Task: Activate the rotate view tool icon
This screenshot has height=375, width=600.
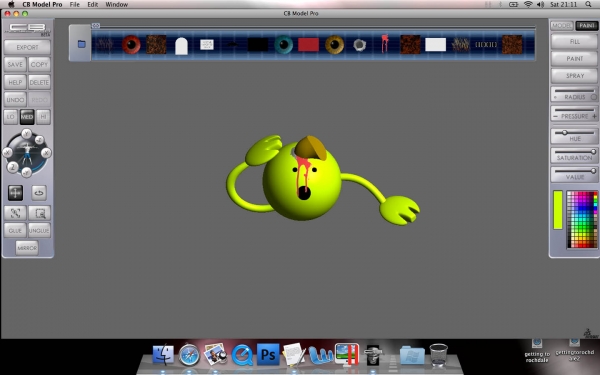Action: (x=39, y=193)
